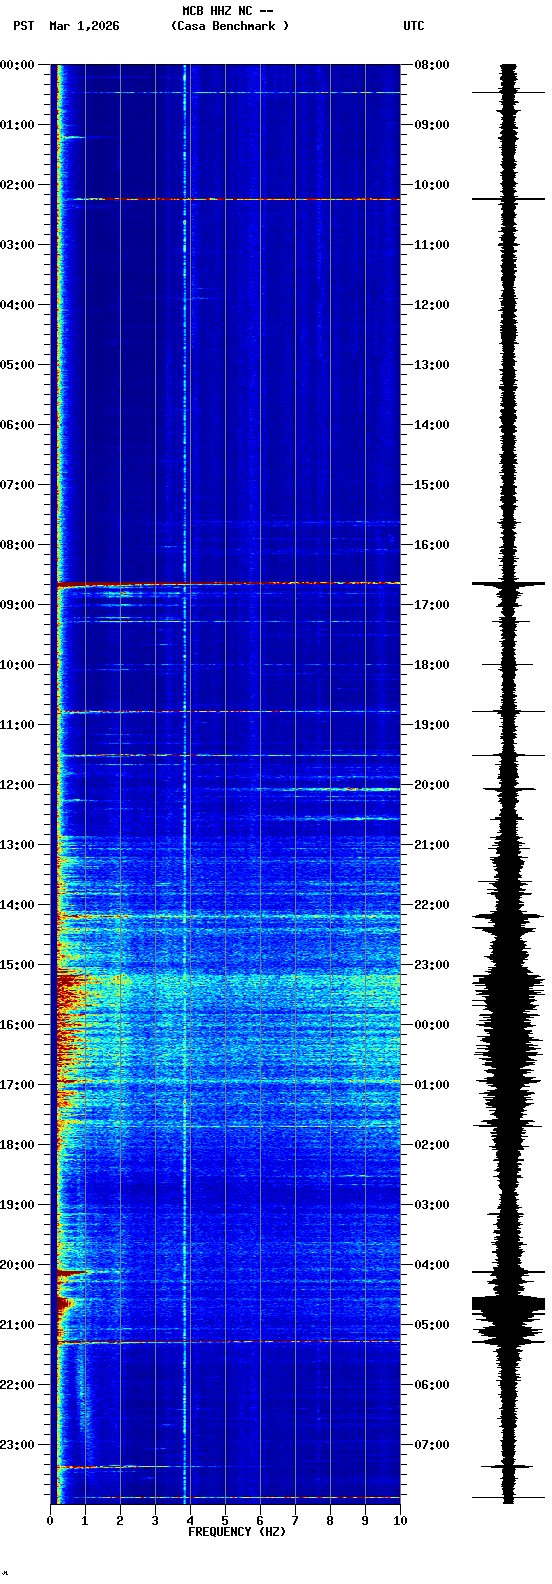552x1584 pixels.
Task: Click the 9 Hz frequency axis label
Action: coord(365,1521)
